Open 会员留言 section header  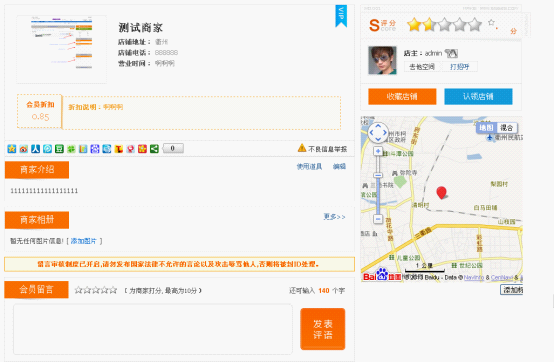coord(36,290)
